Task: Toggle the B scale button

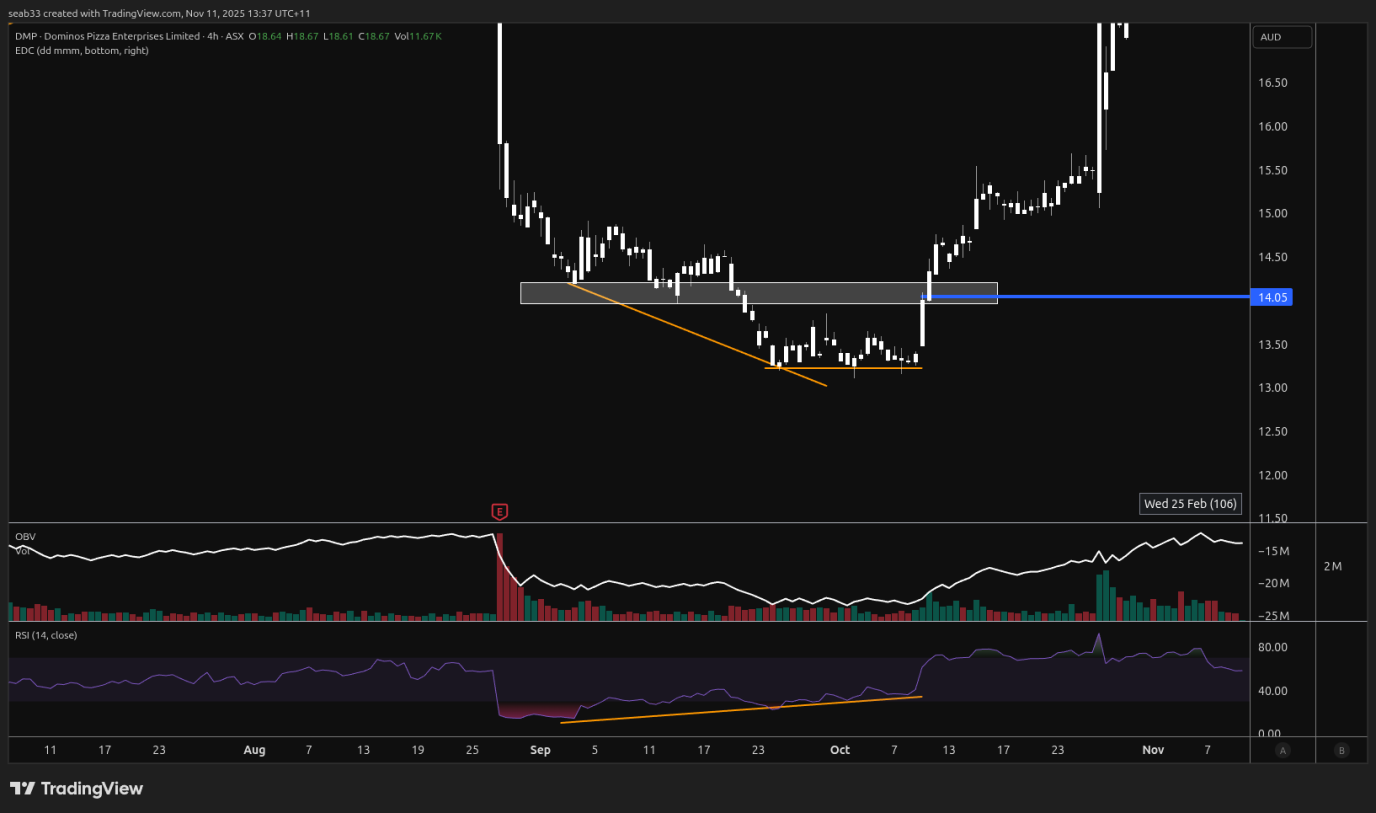Action: 1341,750
